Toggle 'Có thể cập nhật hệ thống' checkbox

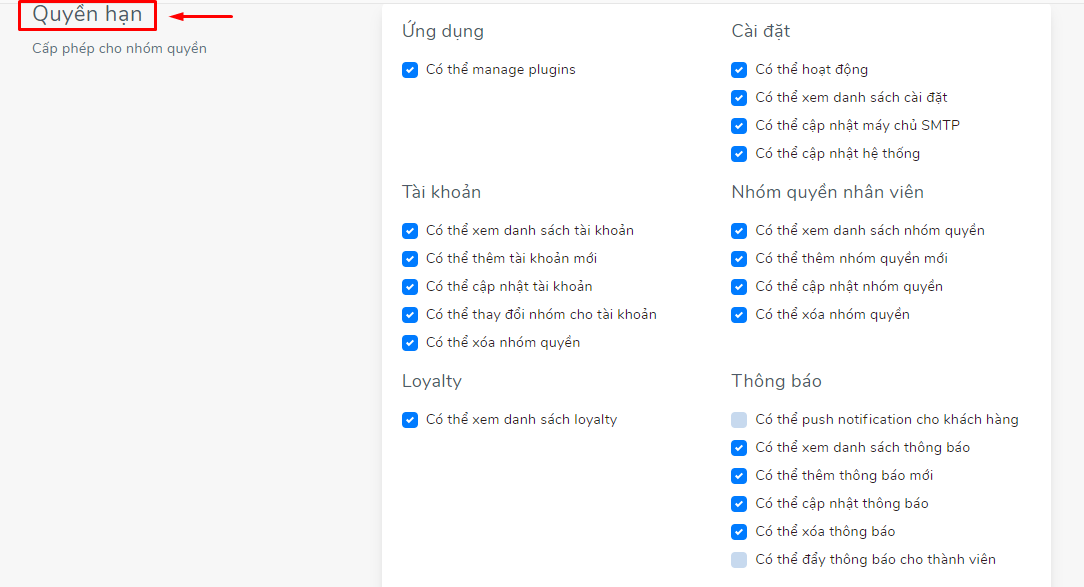(739, 154)
